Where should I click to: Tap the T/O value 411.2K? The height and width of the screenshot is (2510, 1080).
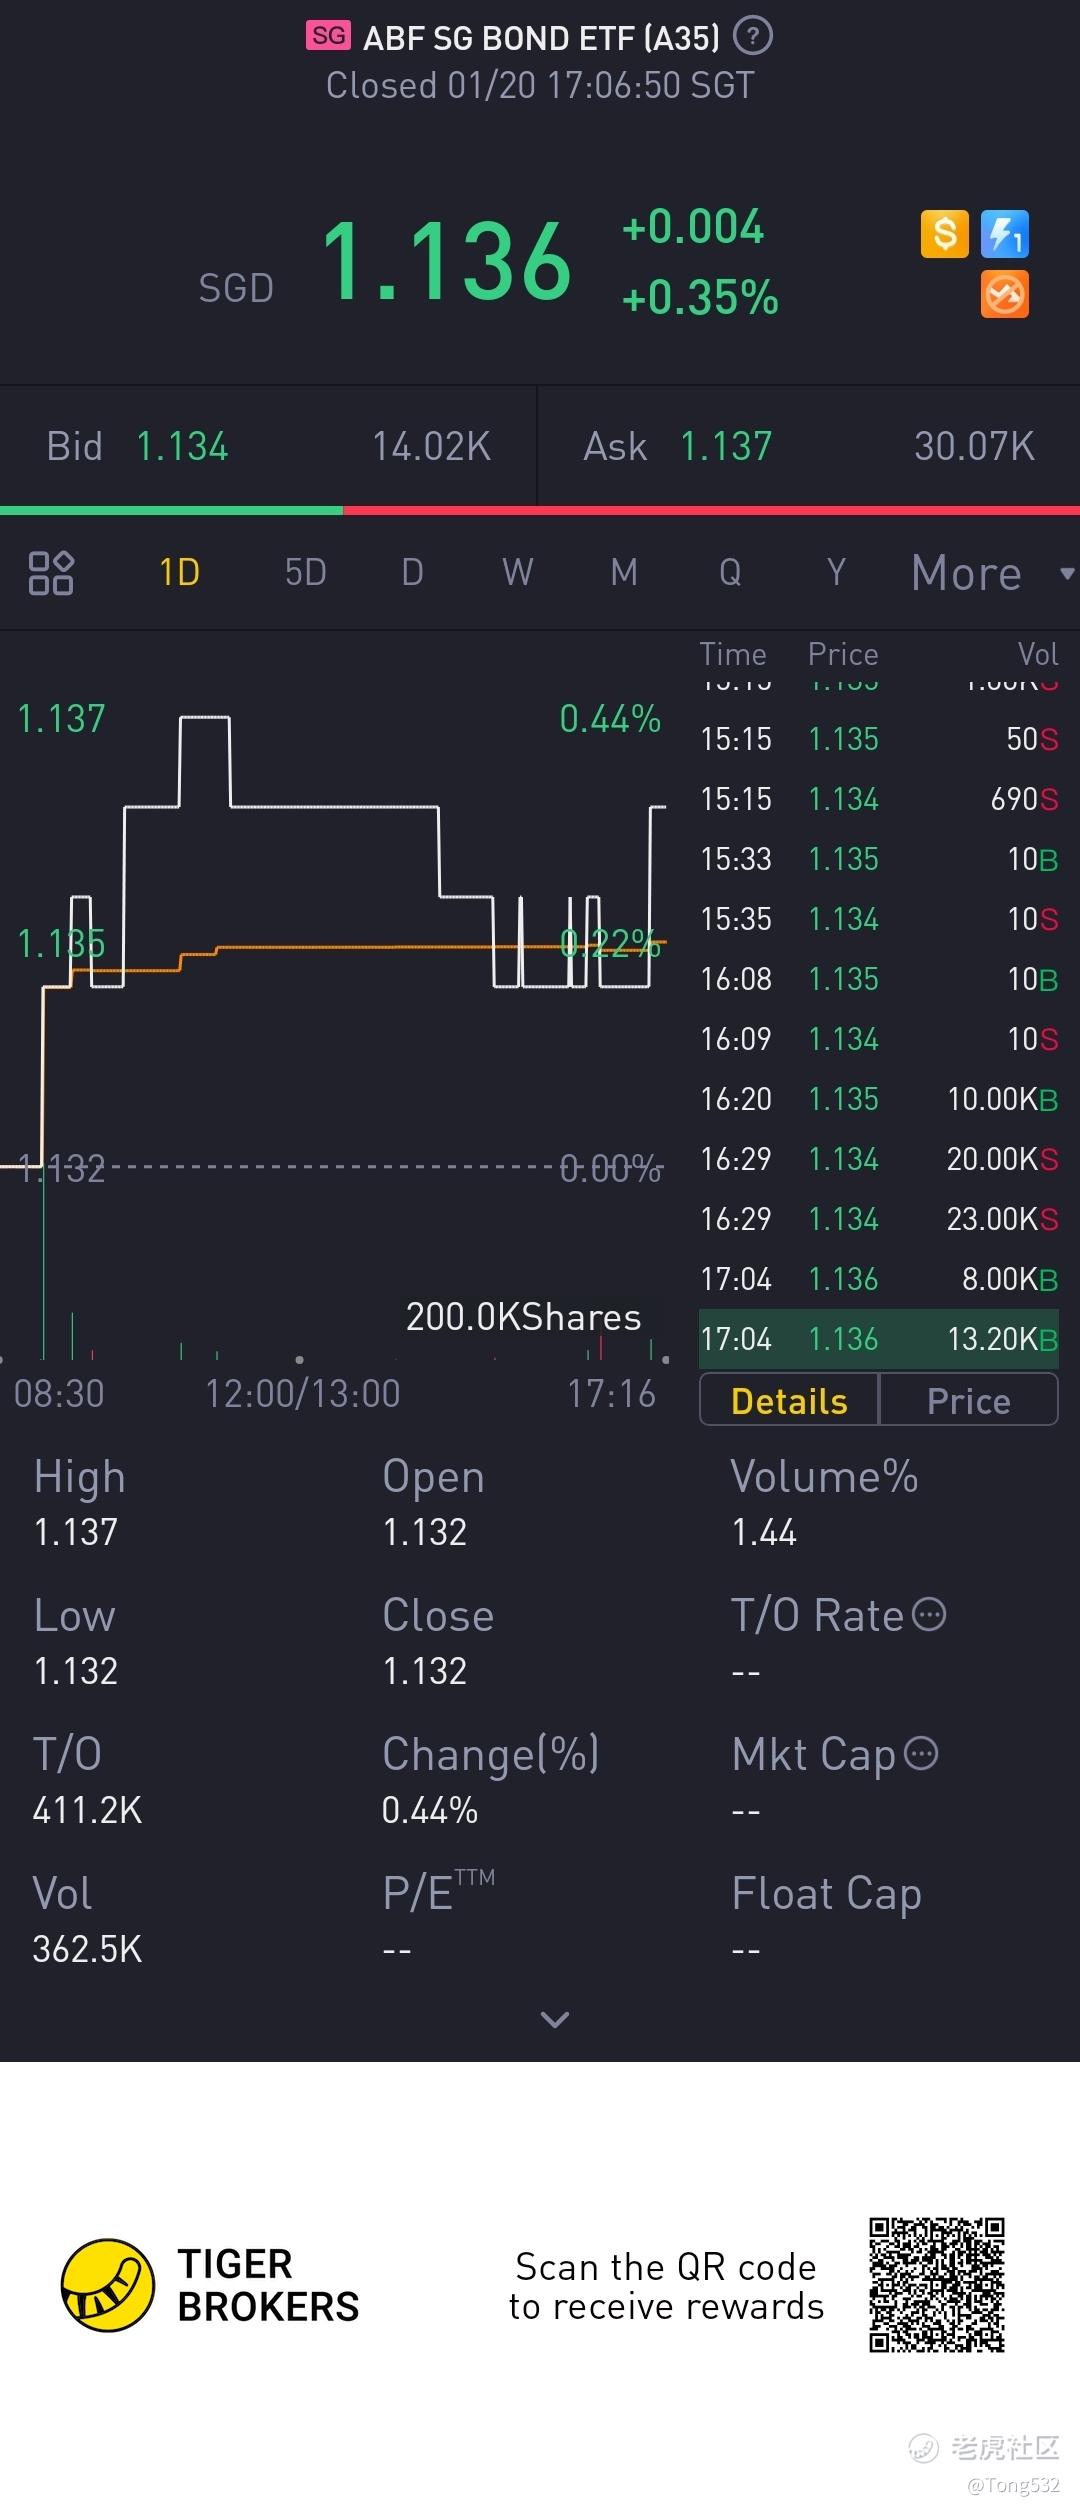tap(88, 1810)
